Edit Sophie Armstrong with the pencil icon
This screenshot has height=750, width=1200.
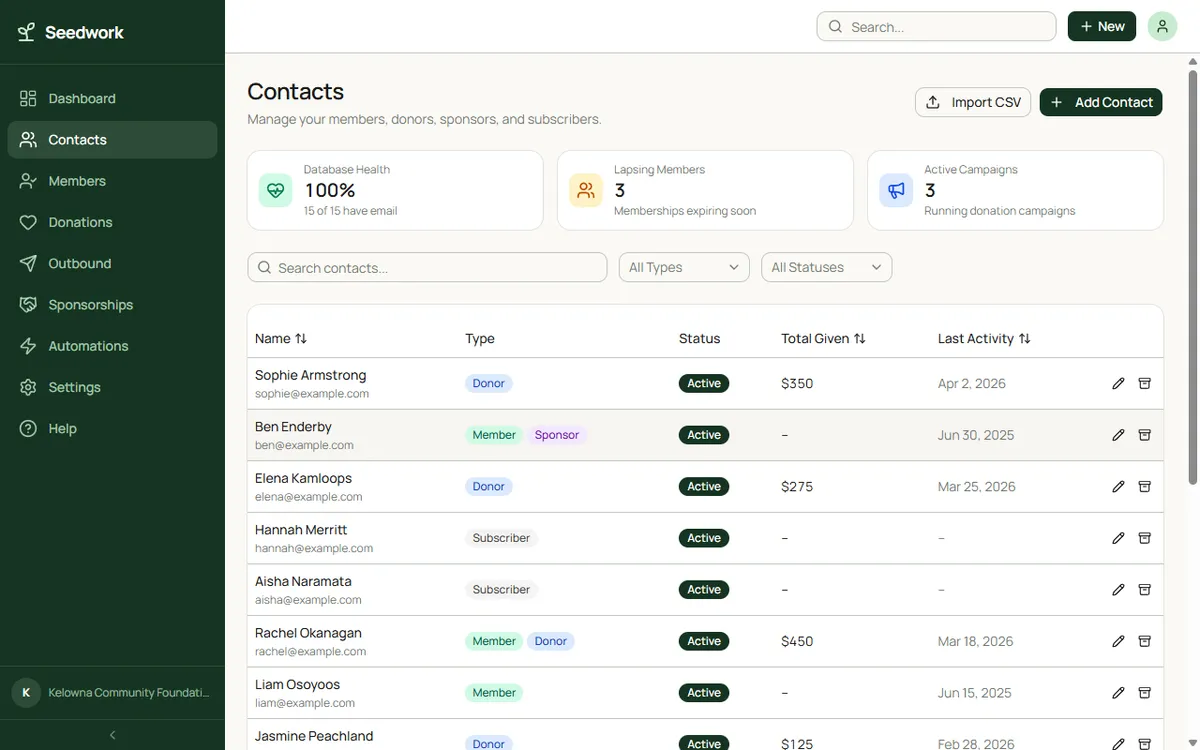pos(1117,382)
